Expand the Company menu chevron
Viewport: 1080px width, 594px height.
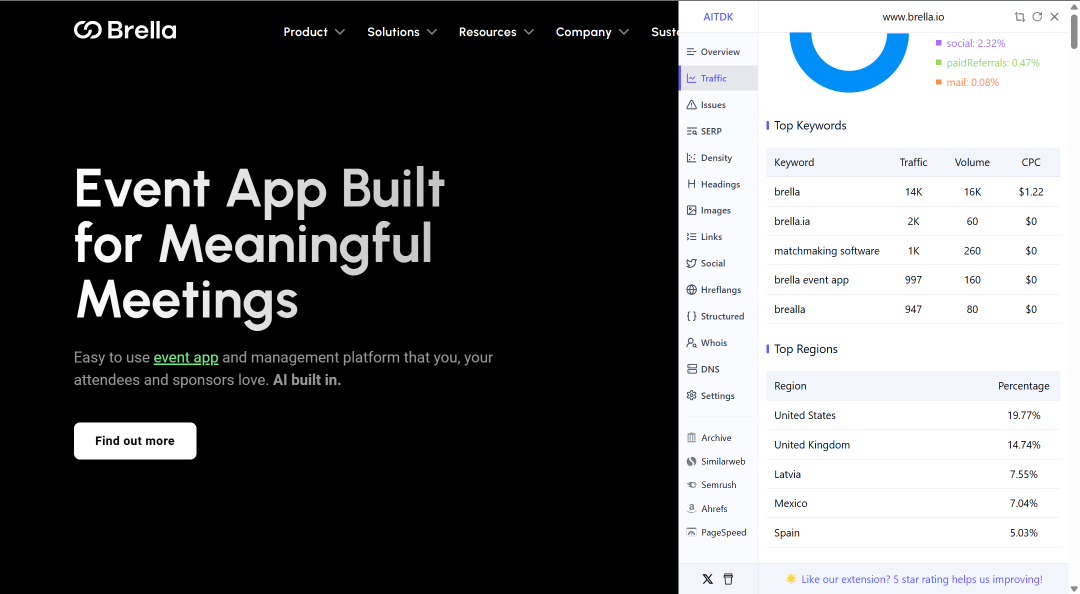[x=624, y=32]
